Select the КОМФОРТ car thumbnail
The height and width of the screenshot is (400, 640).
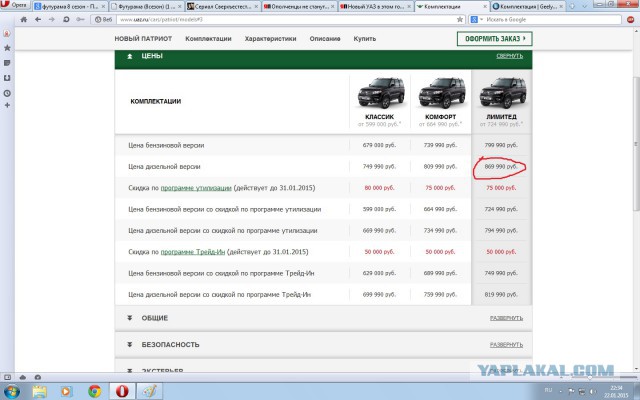[x=441, y=93]
